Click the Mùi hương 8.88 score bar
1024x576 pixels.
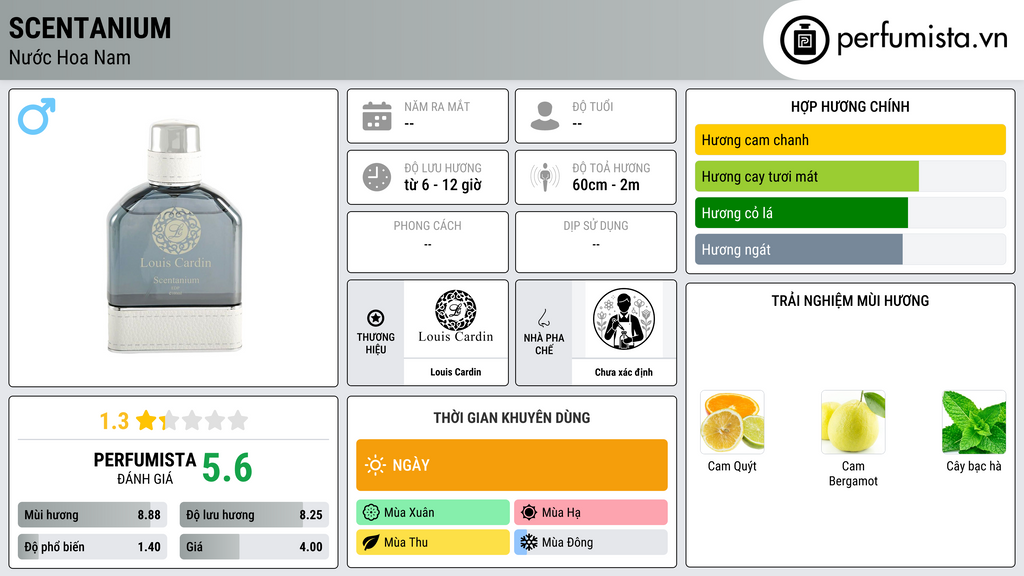[92, 515]
